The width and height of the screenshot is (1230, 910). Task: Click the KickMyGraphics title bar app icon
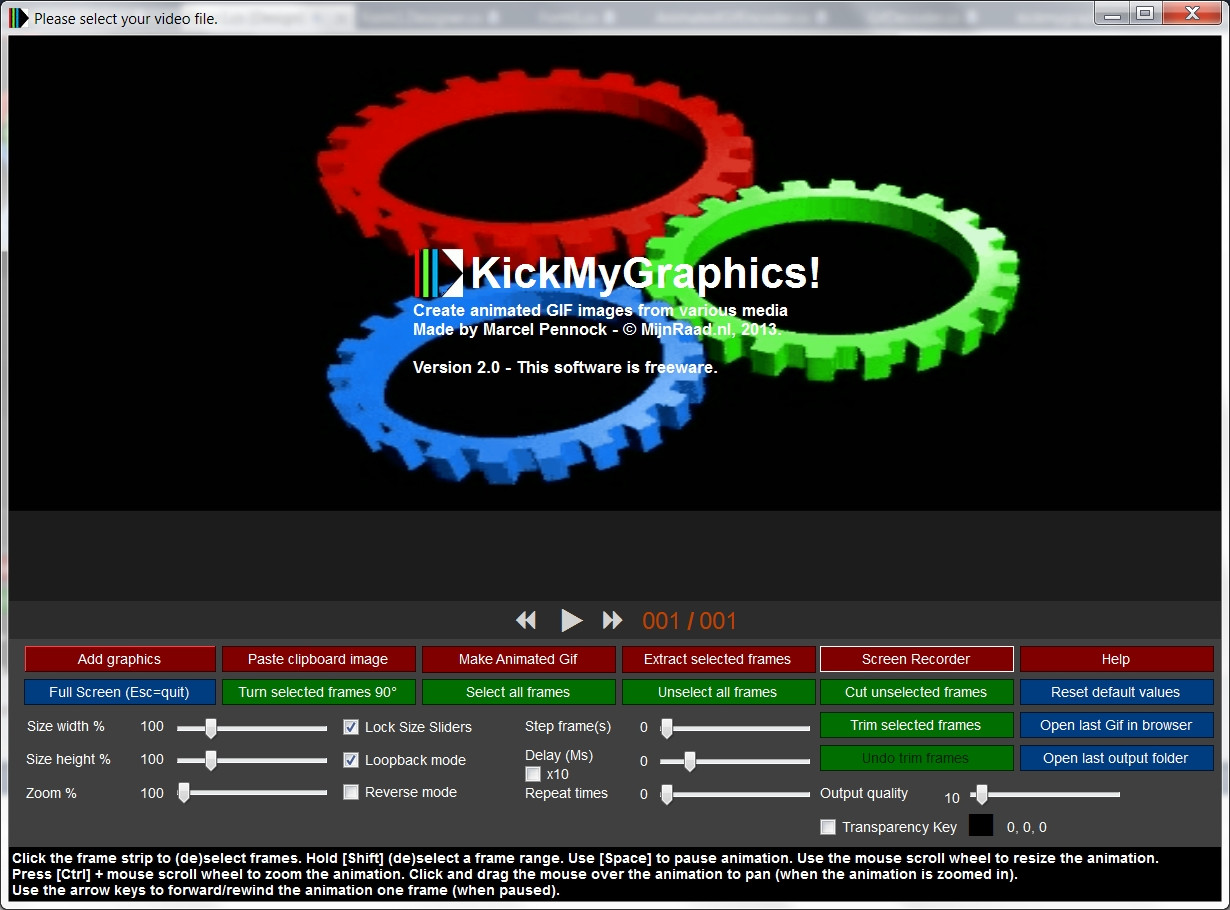(19, 18)
